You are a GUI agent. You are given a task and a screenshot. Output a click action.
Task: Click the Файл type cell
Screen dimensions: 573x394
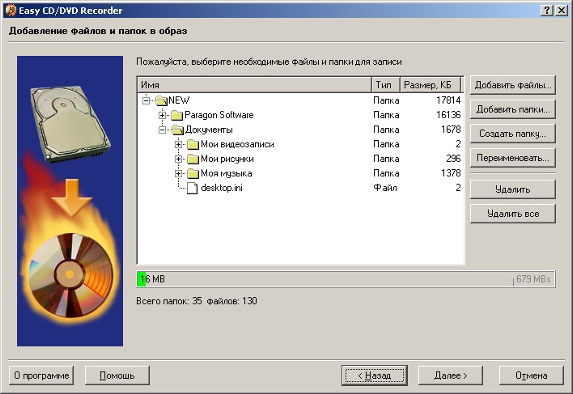pyautogui.click(x=385, y=188)
